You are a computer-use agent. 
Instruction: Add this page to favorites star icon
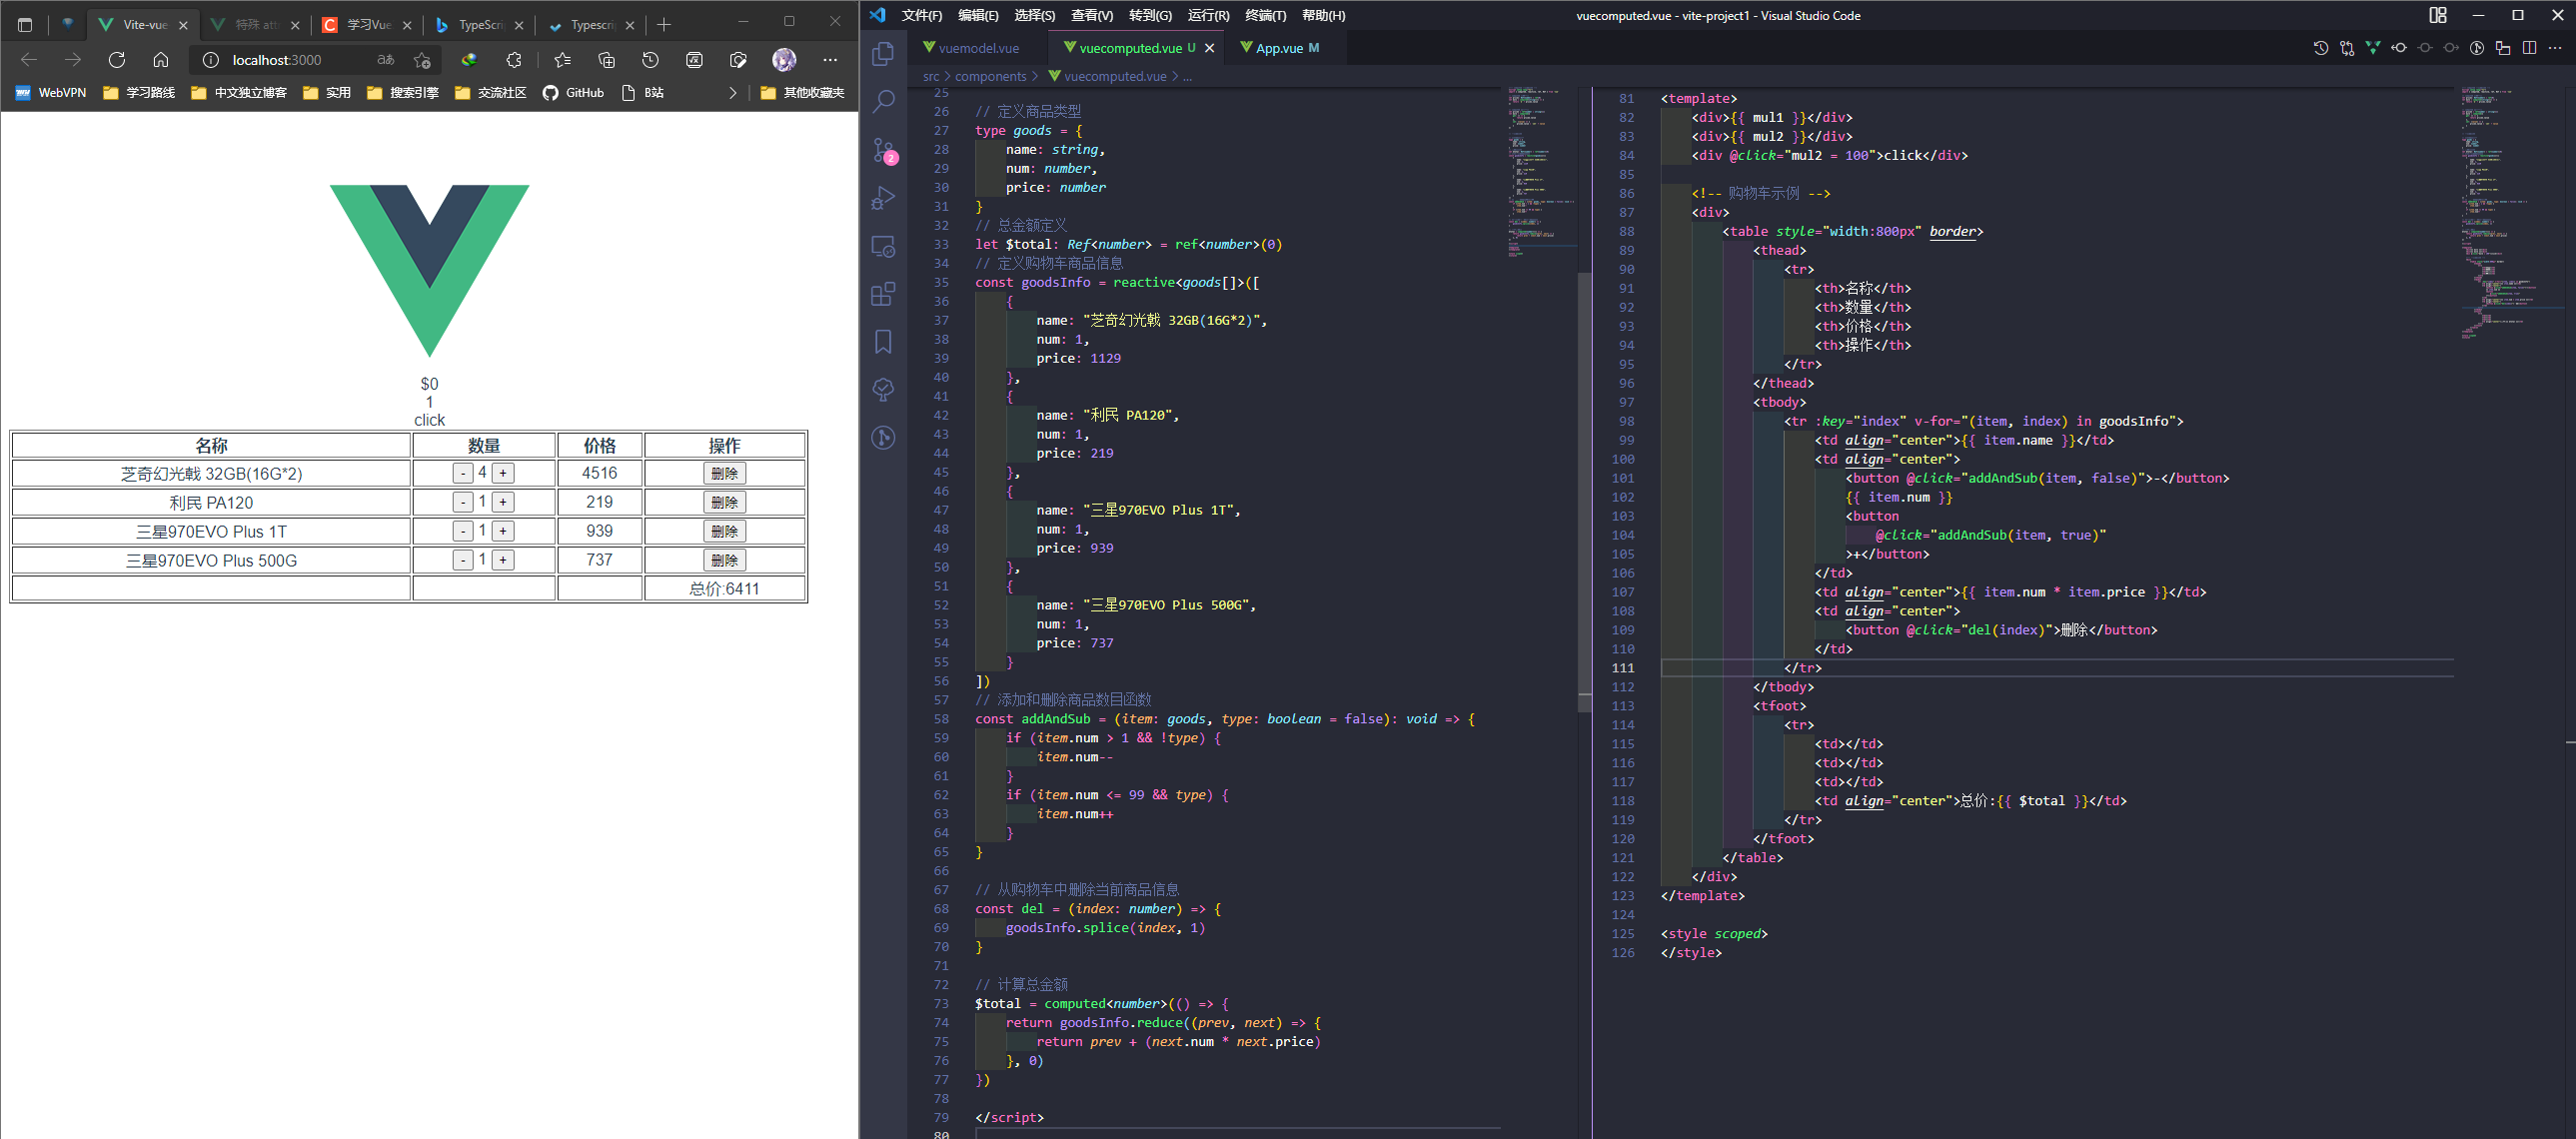pos(422,60)
